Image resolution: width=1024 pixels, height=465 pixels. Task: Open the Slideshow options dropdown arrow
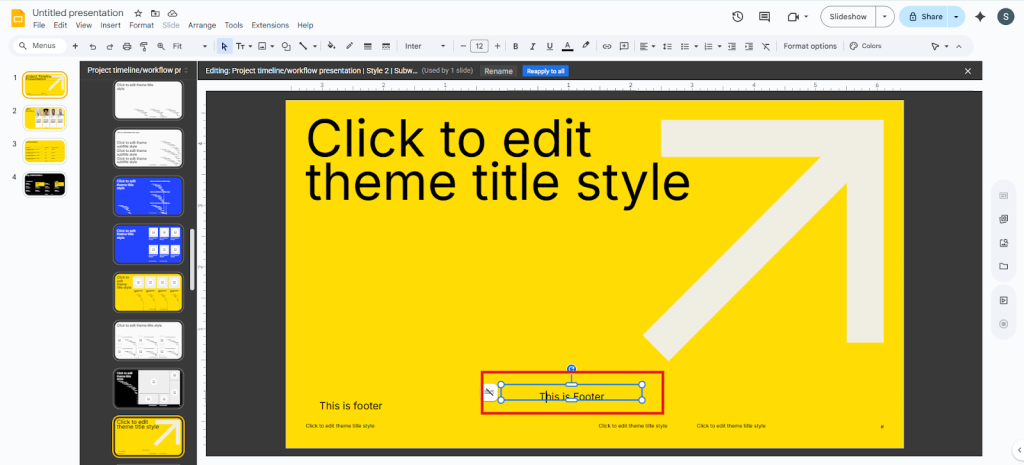pyautogui.click(x=884, y=17)
